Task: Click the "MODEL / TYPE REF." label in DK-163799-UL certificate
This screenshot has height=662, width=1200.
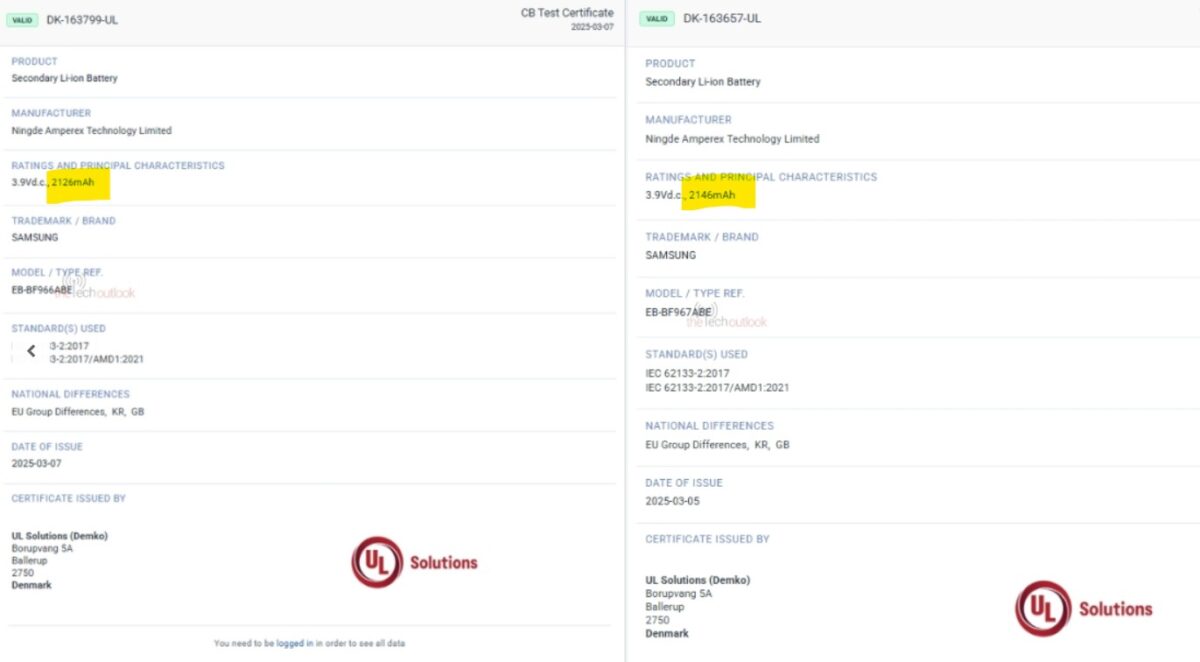Action: point(57,272)
